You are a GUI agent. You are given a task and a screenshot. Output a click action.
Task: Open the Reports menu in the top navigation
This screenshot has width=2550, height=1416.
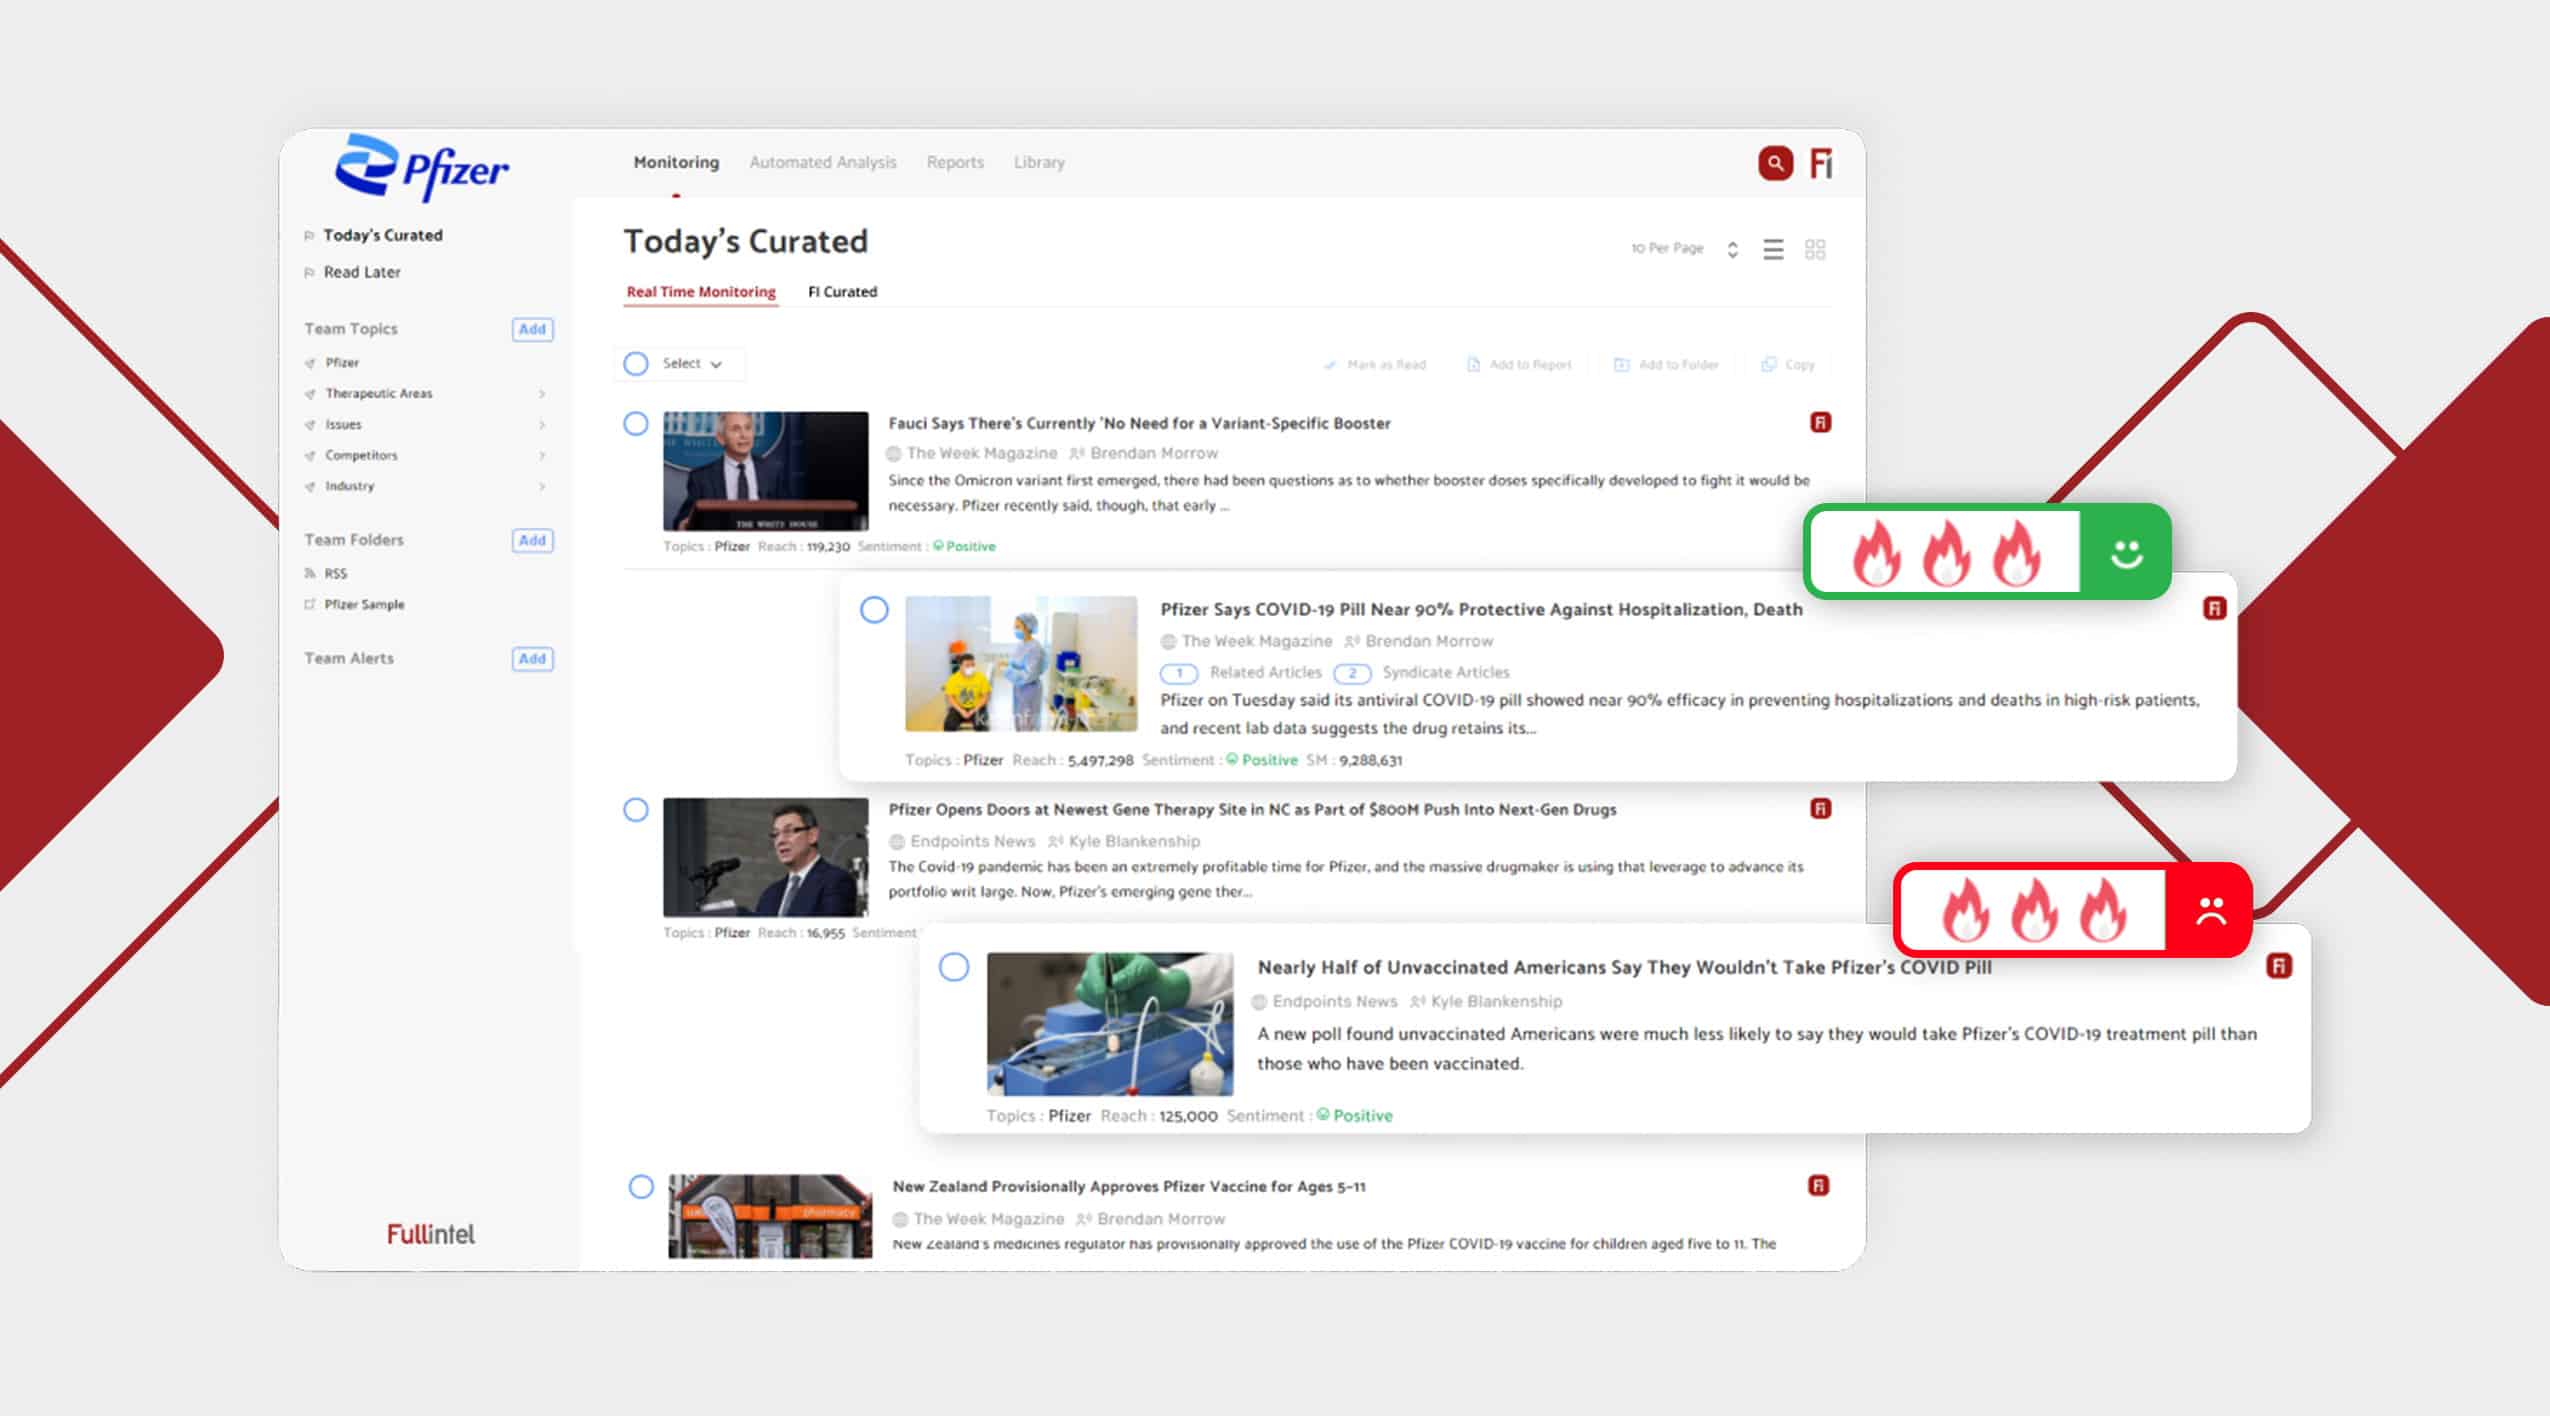[x=954, y=162]
